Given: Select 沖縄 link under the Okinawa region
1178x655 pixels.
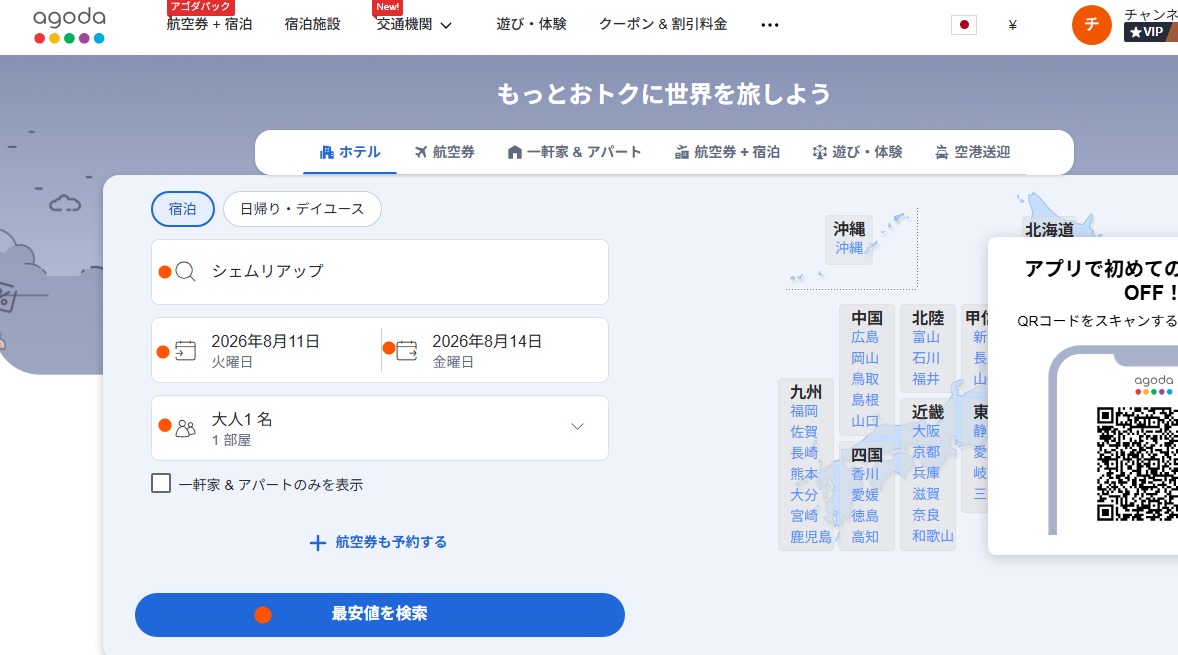Looking at the screenshot, I should [x=849, y=248].
